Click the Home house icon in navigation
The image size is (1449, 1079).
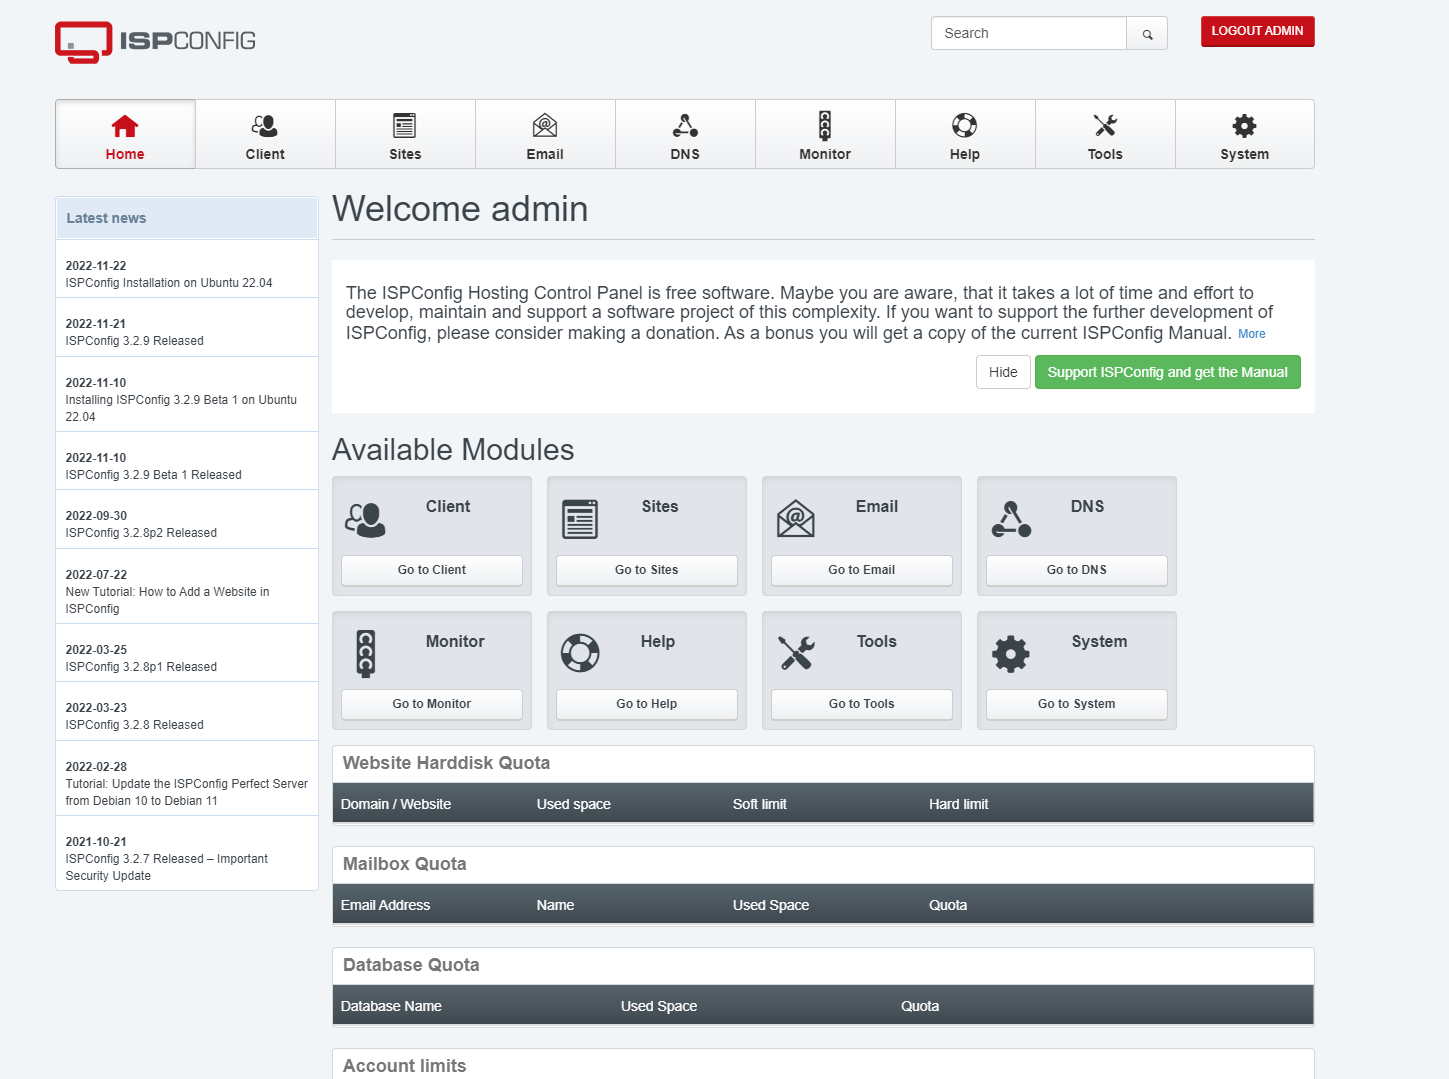pyautogui.click(x=125, y=126)
